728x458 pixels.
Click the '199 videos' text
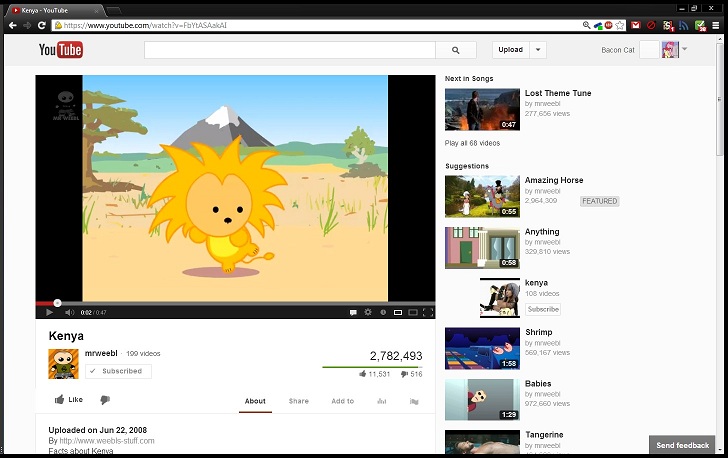(x=143, y=354)
